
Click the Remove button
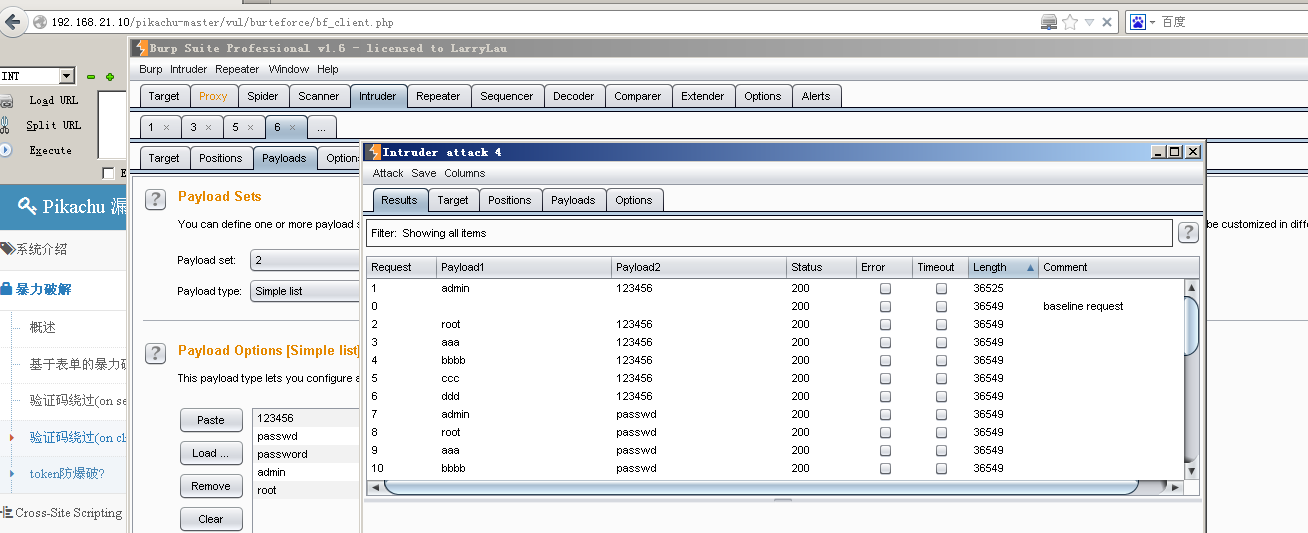click(x=211, y=486)
